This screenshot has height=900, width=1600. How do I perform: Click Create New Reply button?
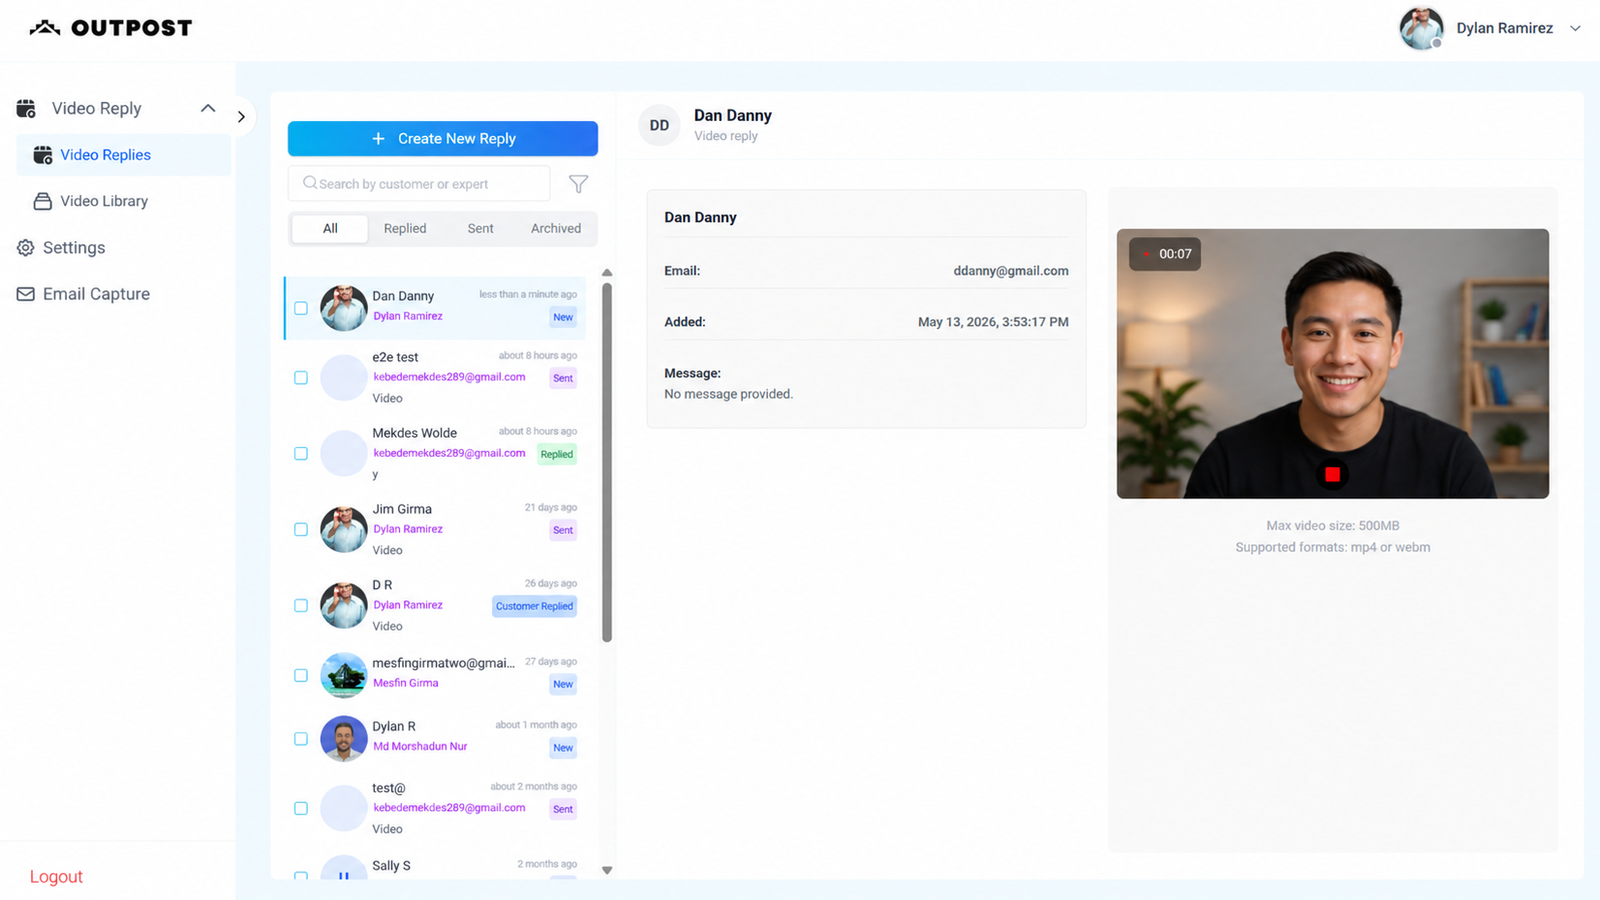point(443,139)
